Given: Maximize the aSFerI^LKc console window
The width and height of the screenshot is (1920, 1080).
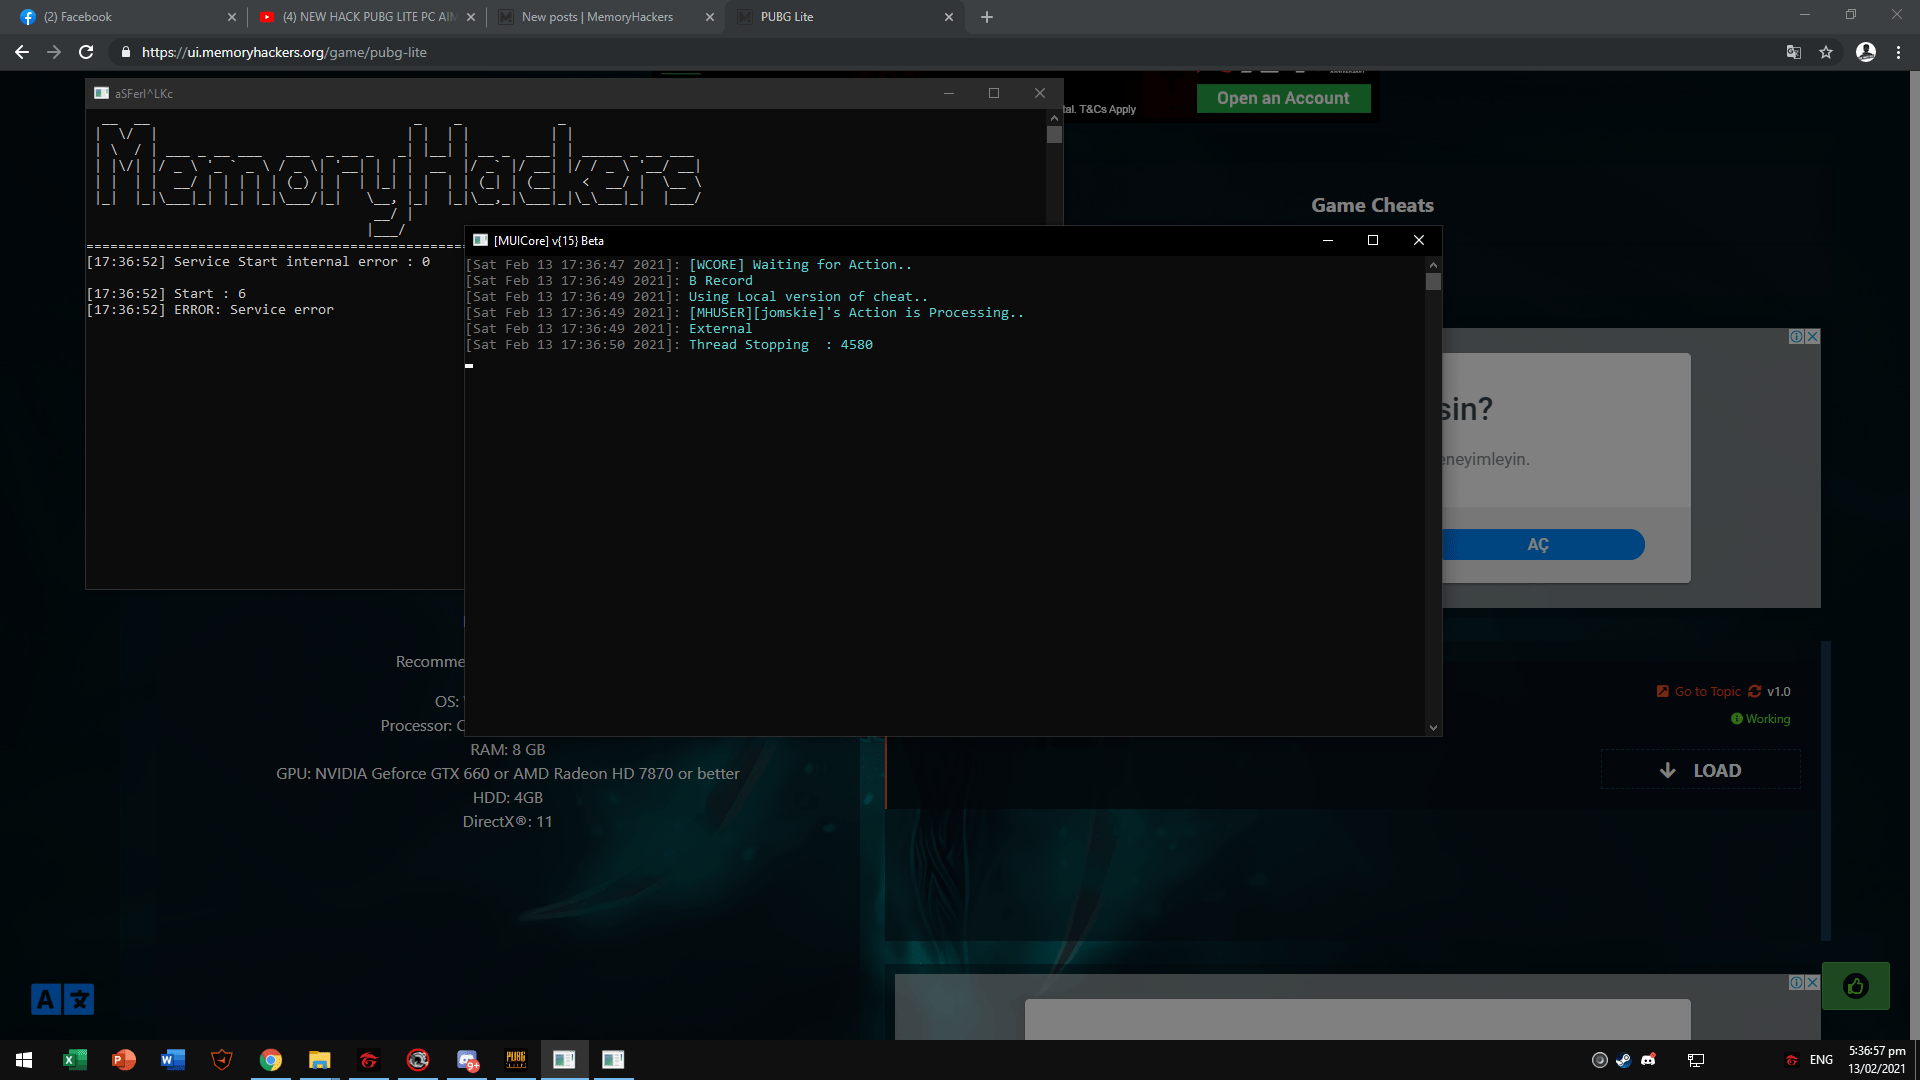Looking at the screenshot, I should 994,93.
